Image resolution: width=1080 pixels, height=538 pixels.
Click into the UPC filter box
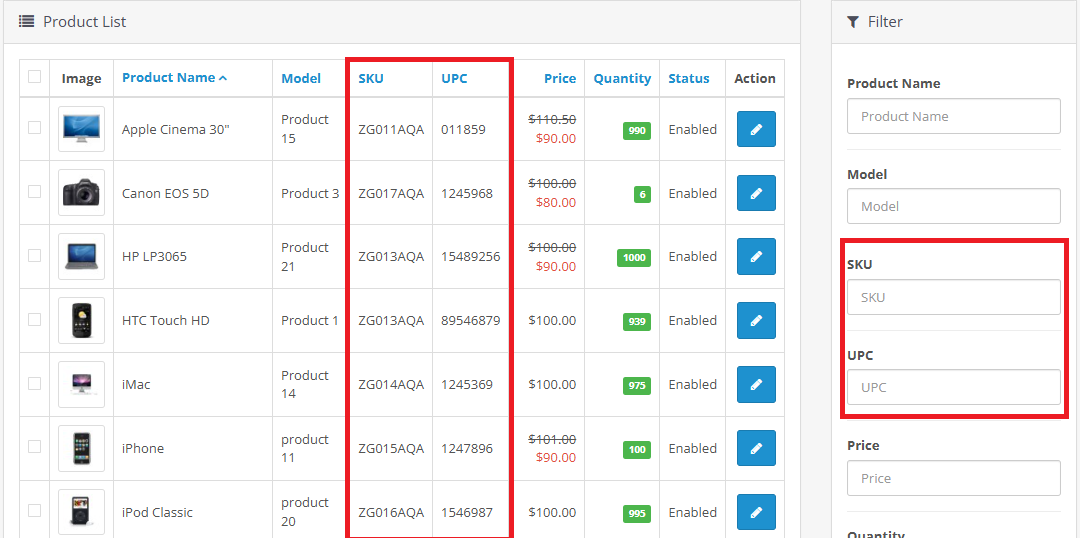(953, 387)
